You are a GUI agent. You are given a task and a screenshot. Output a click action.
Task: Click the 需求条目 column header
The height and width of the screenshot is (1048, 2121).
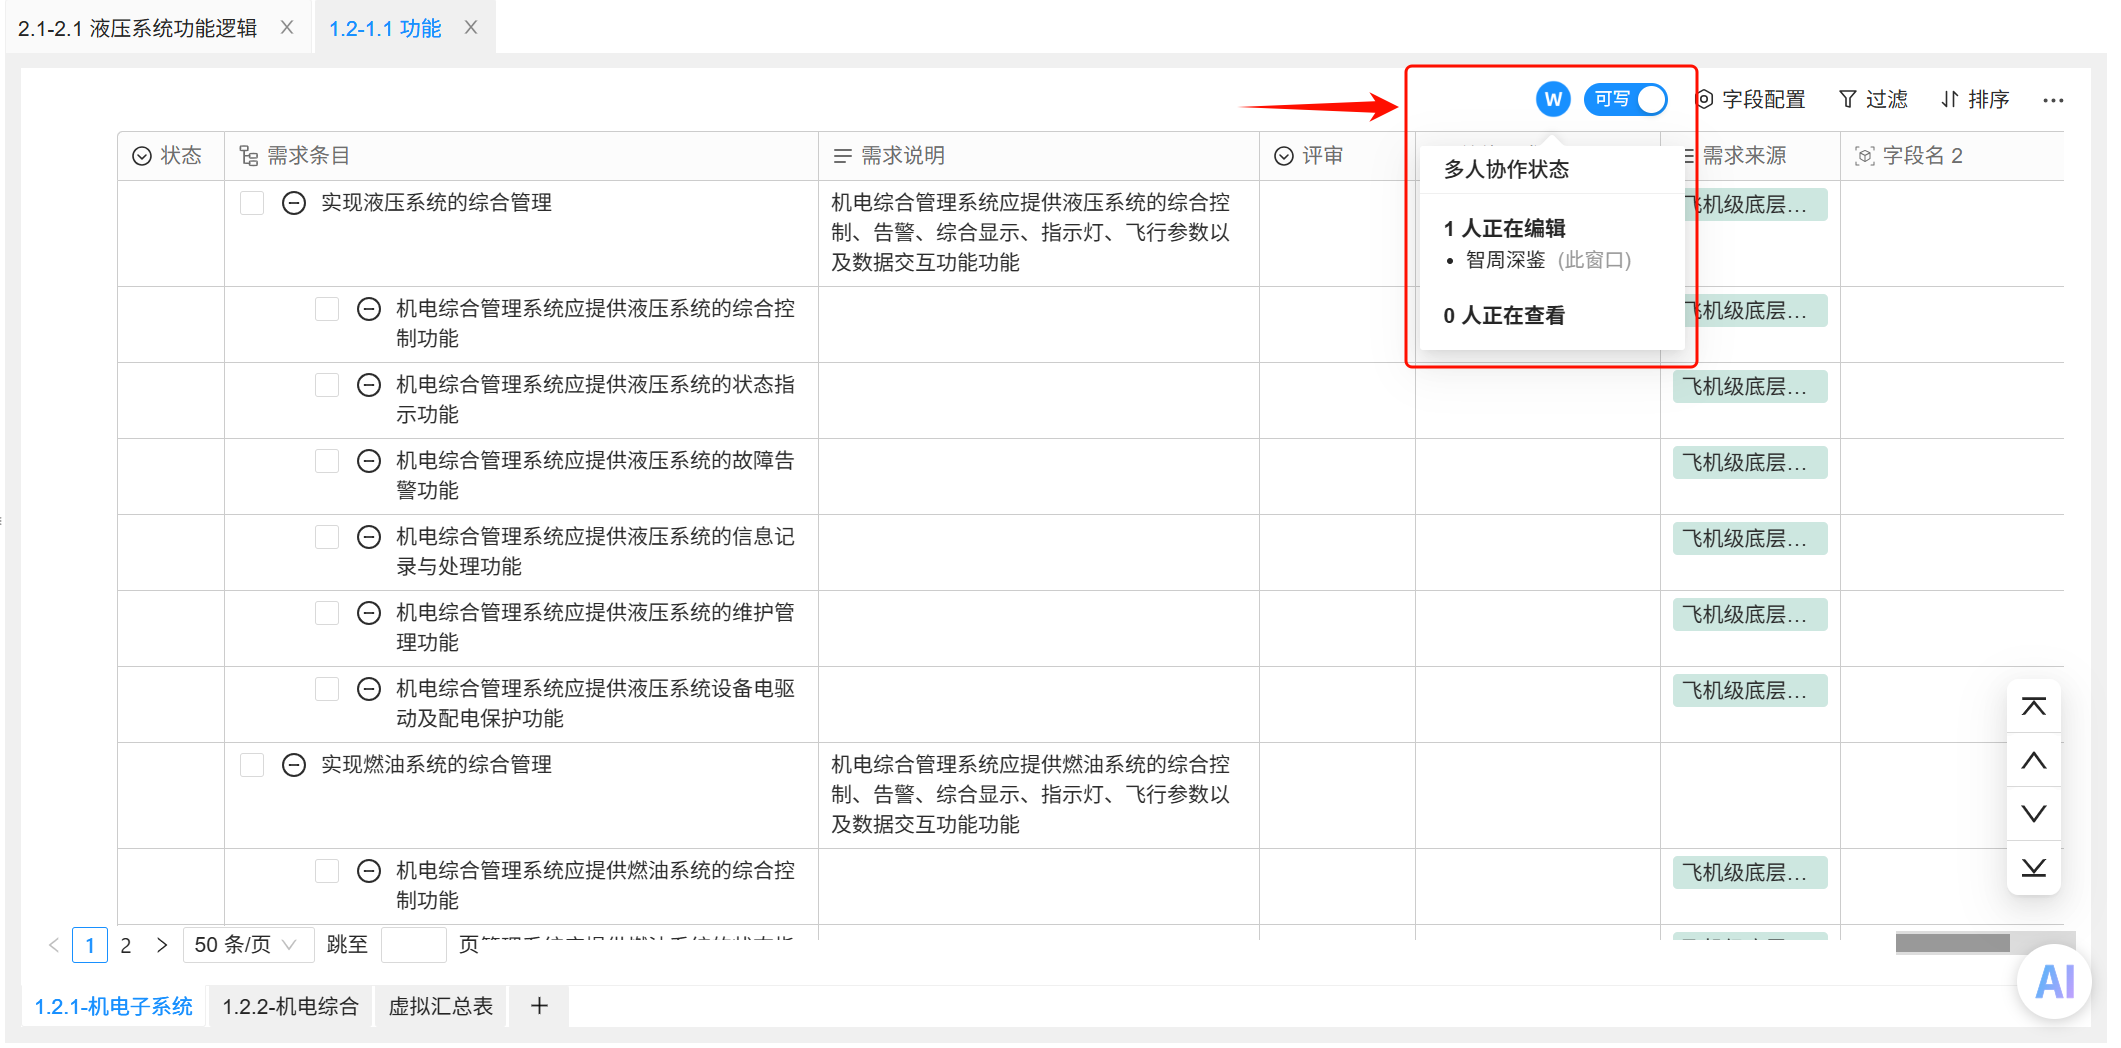(x=521, y=155)
